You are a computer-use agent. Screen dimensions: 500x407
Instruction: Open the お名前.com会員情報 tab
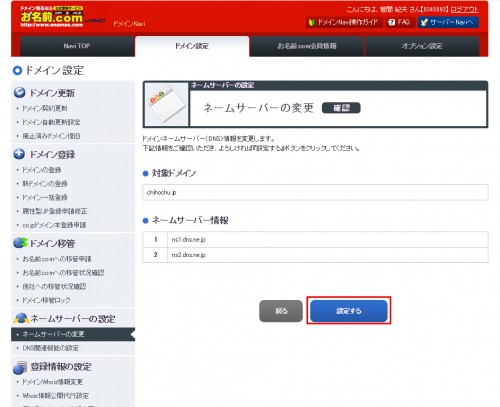pyautogui.click(x=307, y=46)
